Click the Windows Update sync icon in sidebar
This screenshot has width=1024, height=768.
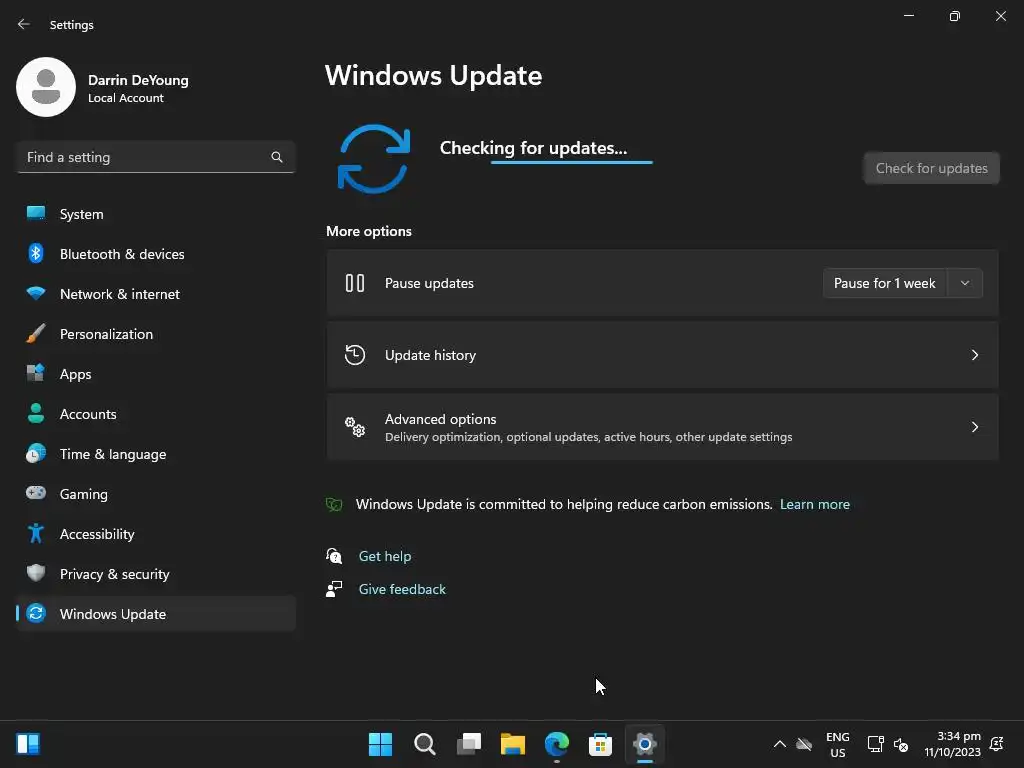click(x=36, y=613)
